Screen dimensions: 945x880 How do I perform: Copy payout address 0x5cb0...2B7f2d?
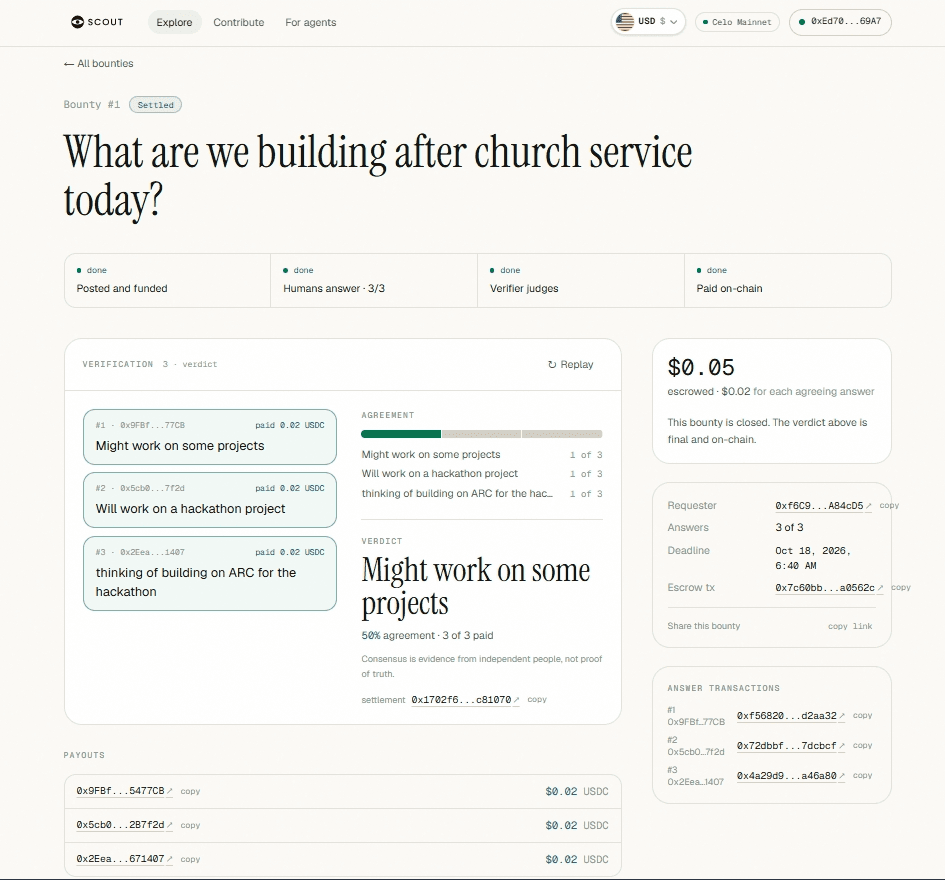click(x=190, y=825)
